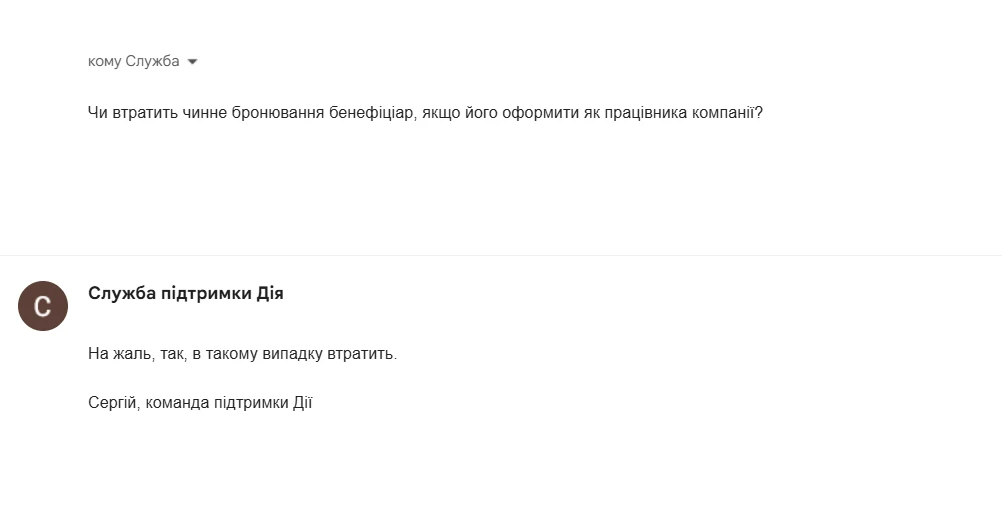Click "Дії" at the signature's end
This screenshot has height=513, width=1002.
(303, 403)
